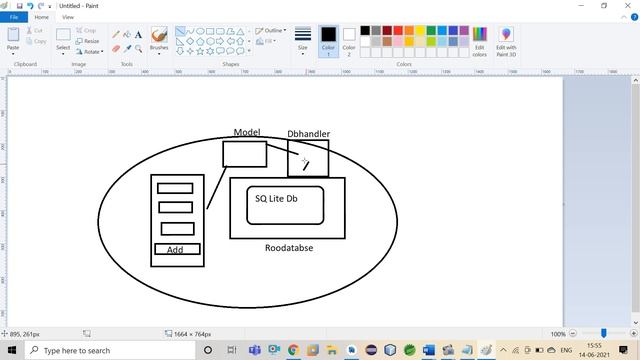
Task: Open the Rotate dropdown
Action: coord(89,52)
